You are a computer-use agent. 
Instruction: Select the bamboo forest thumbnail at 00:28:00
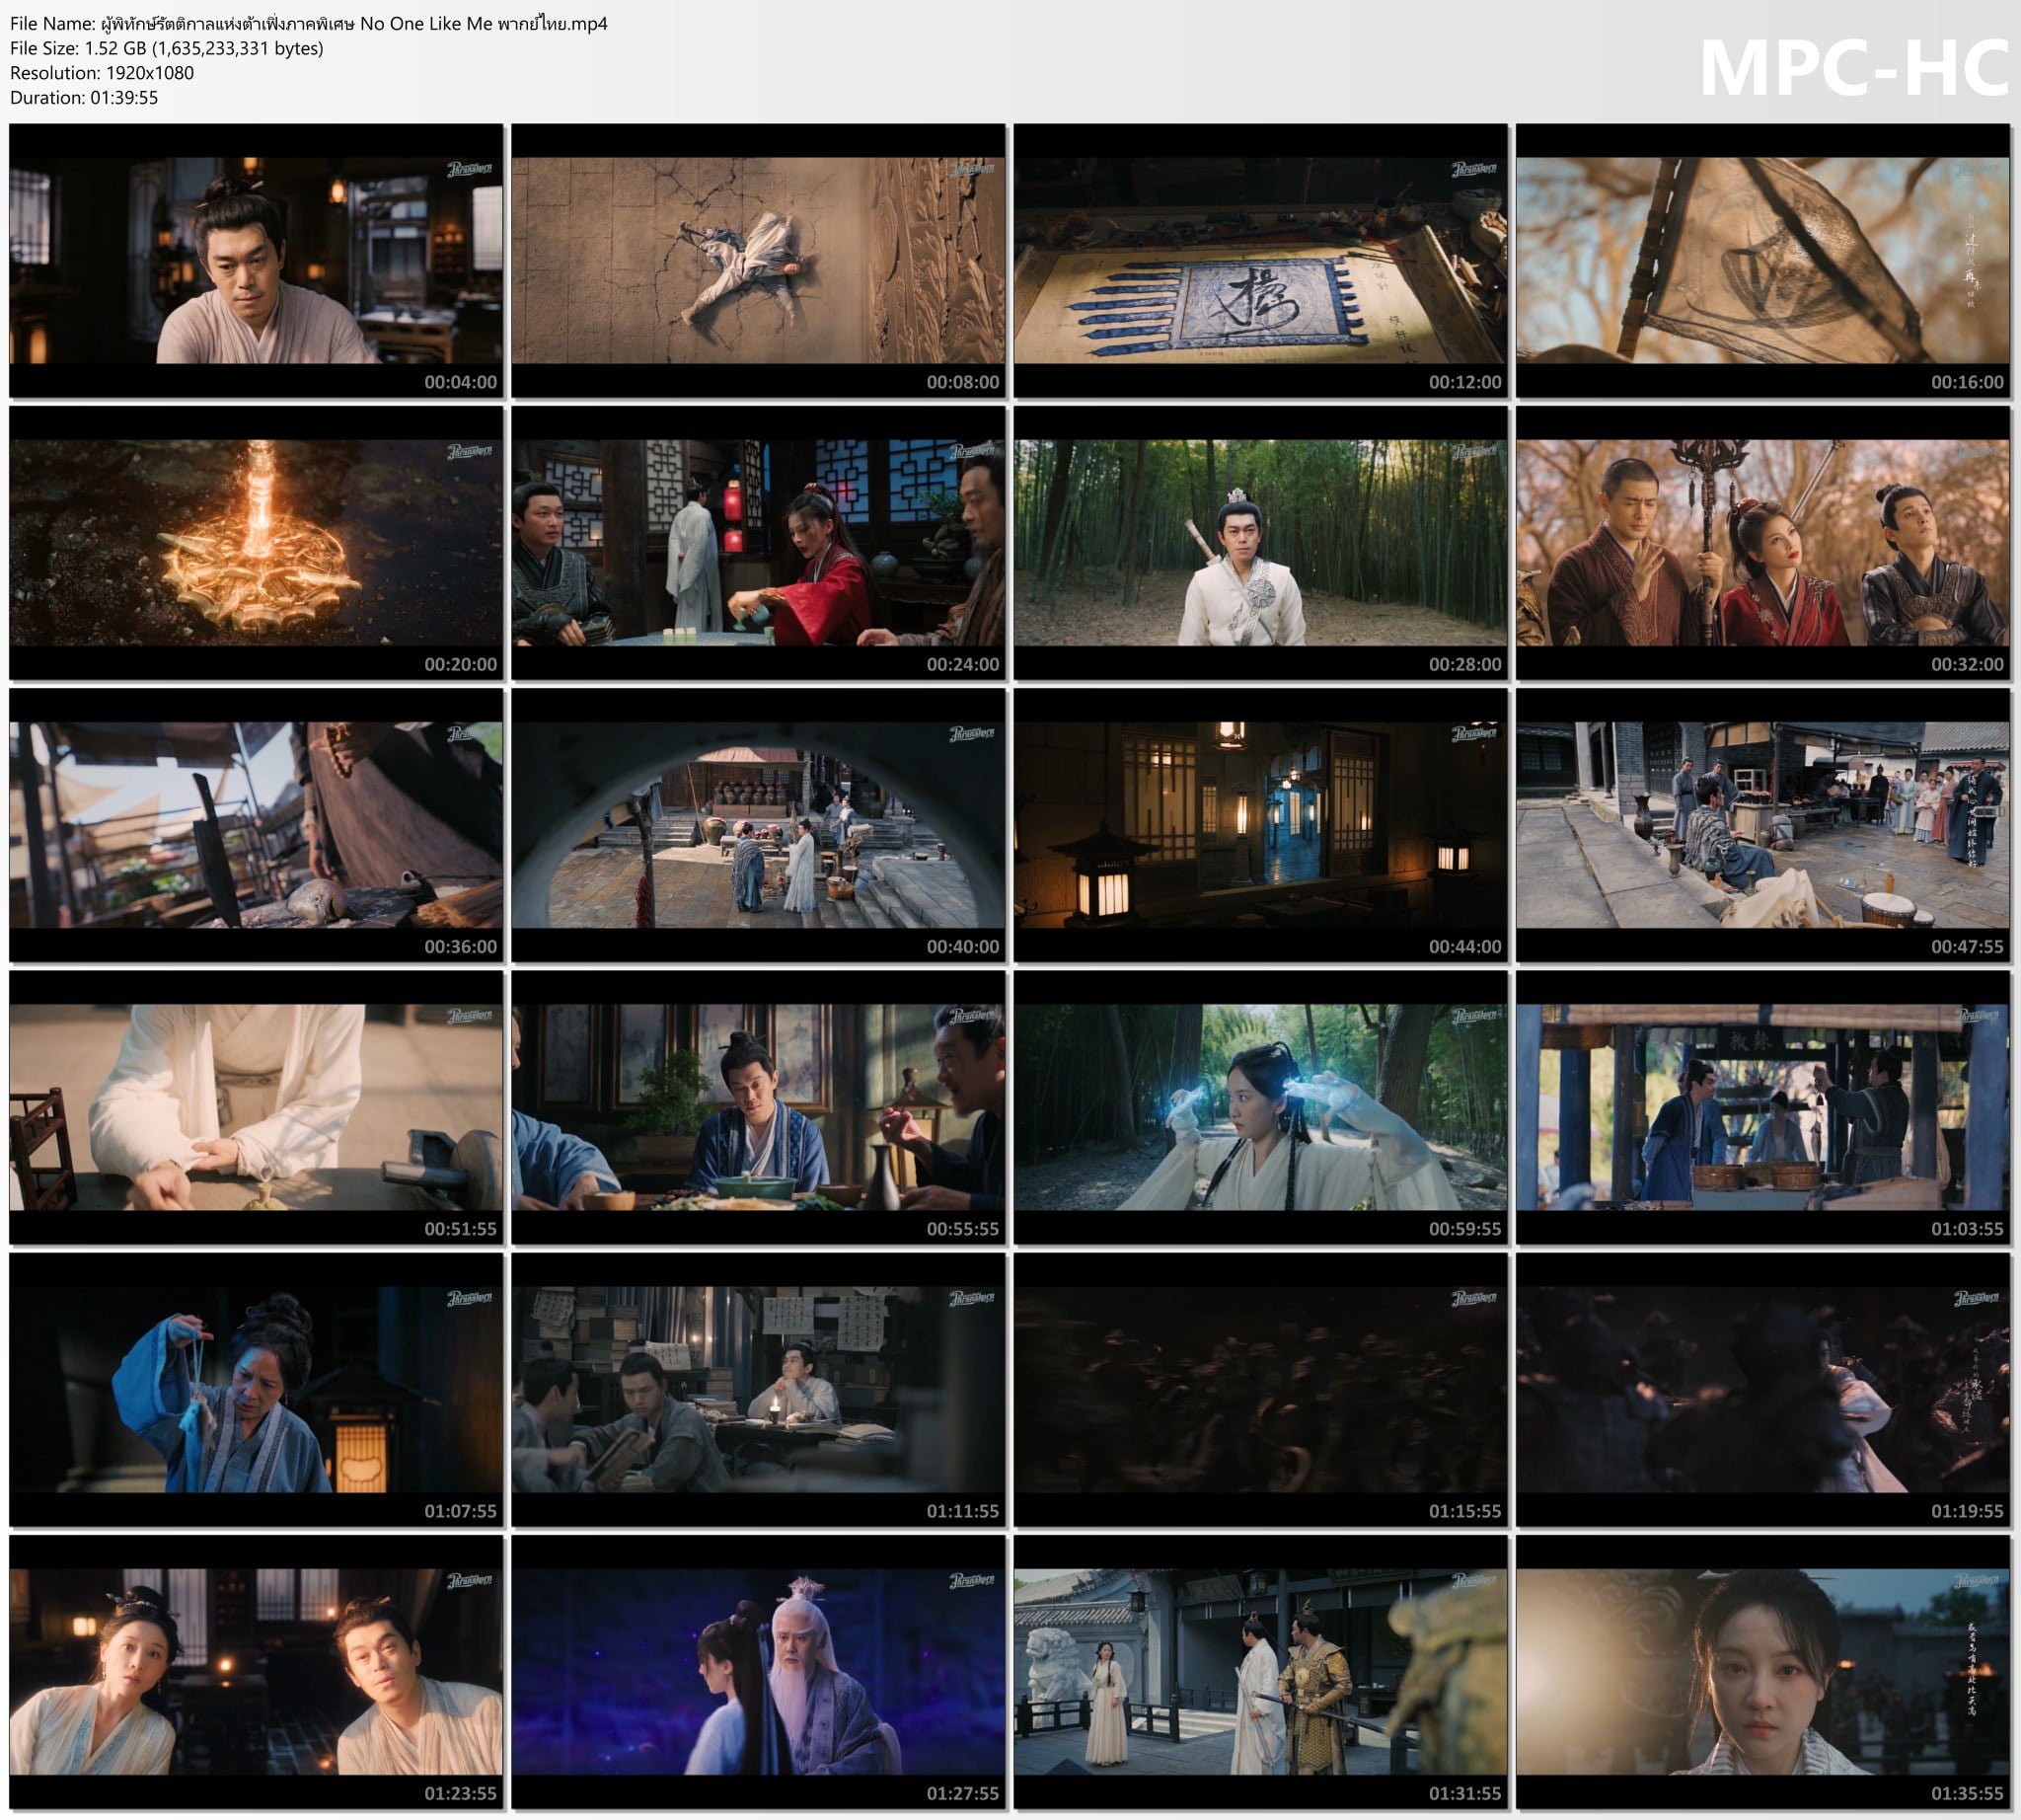click(x=1260, y=542)
